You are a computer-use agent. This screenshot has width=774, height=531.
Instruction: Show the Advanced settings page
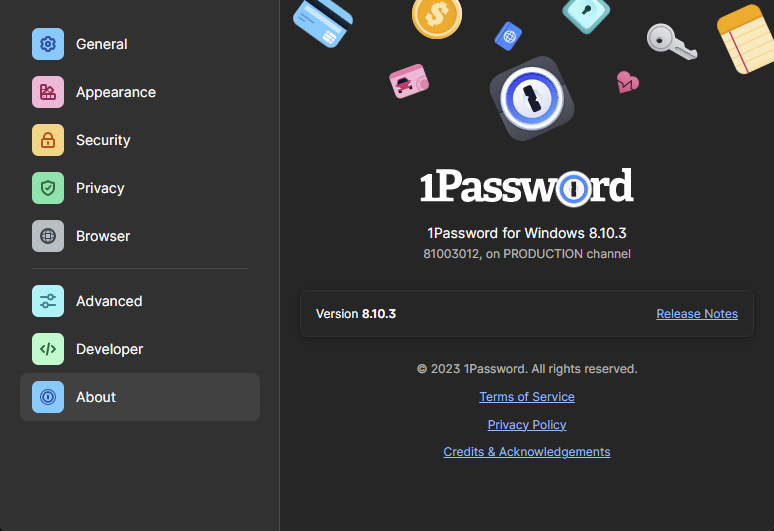click(109, 301)
